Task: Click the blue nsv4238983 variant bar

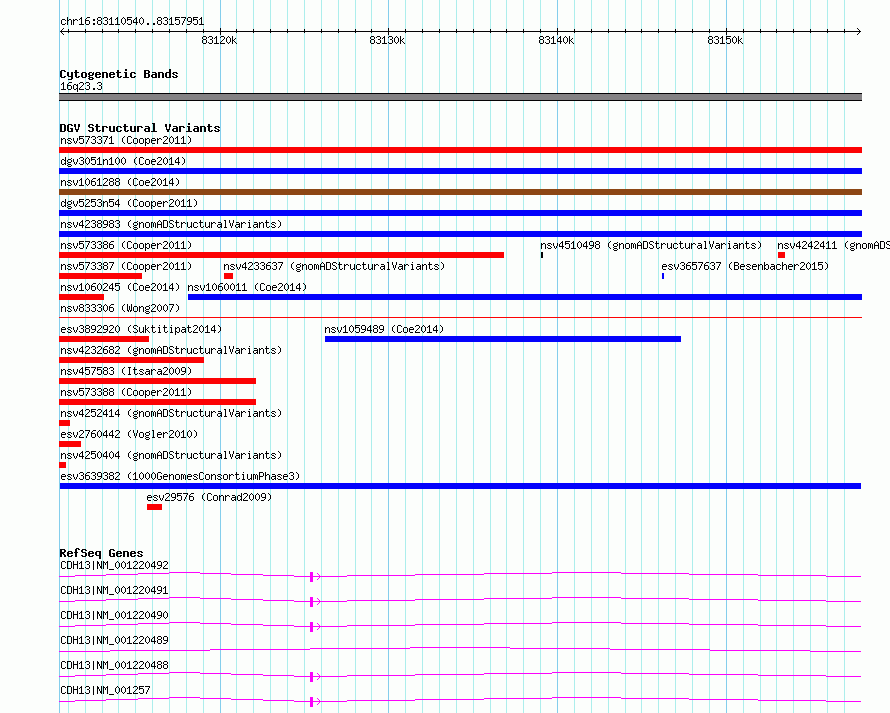Action: coord(460,234)
